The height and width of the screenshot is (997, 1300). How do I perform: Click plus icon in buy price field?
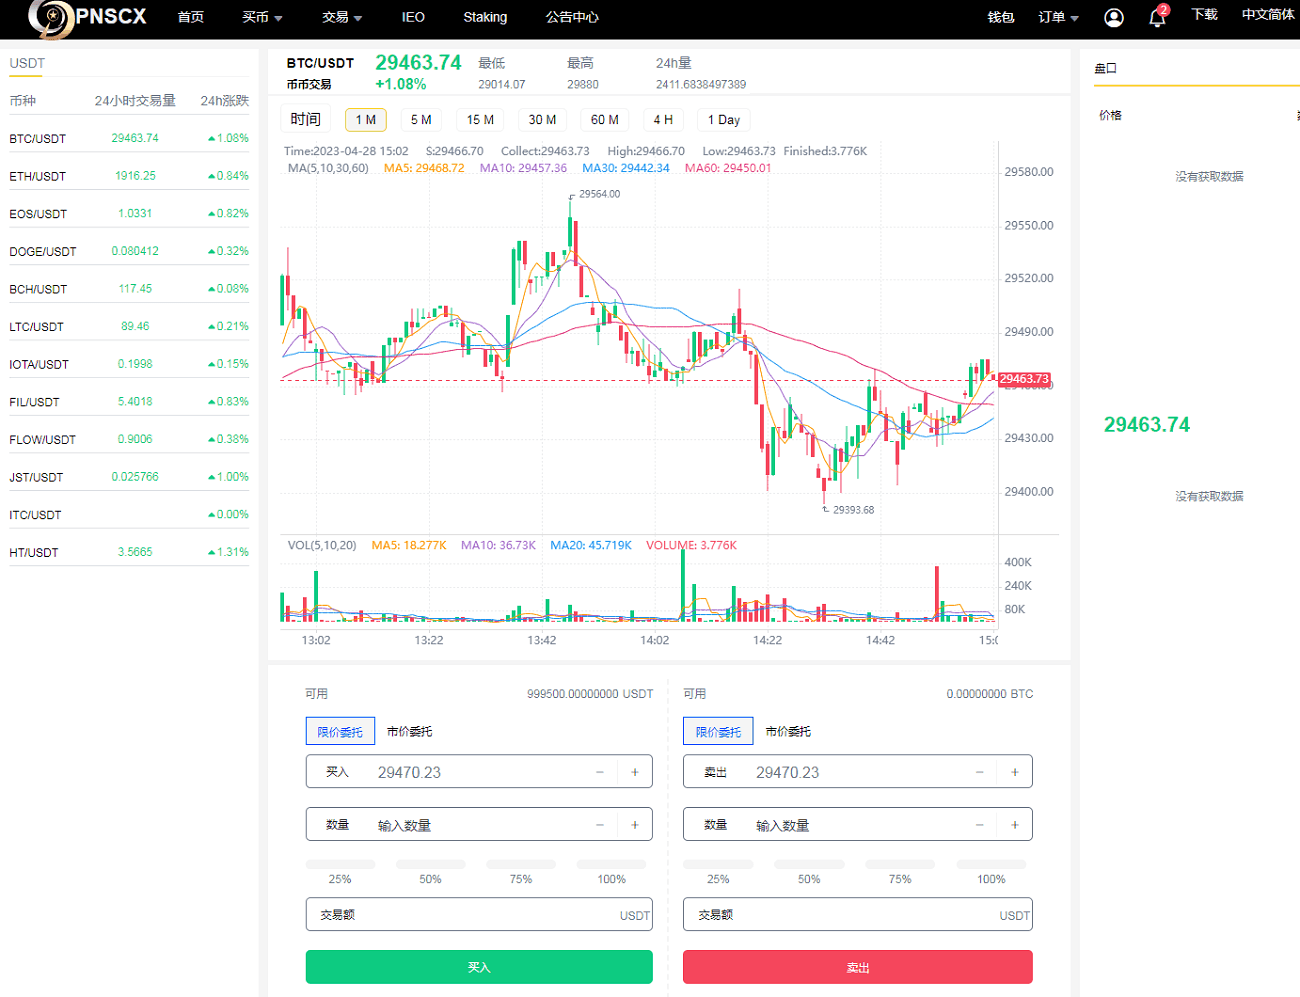[634, 772]
